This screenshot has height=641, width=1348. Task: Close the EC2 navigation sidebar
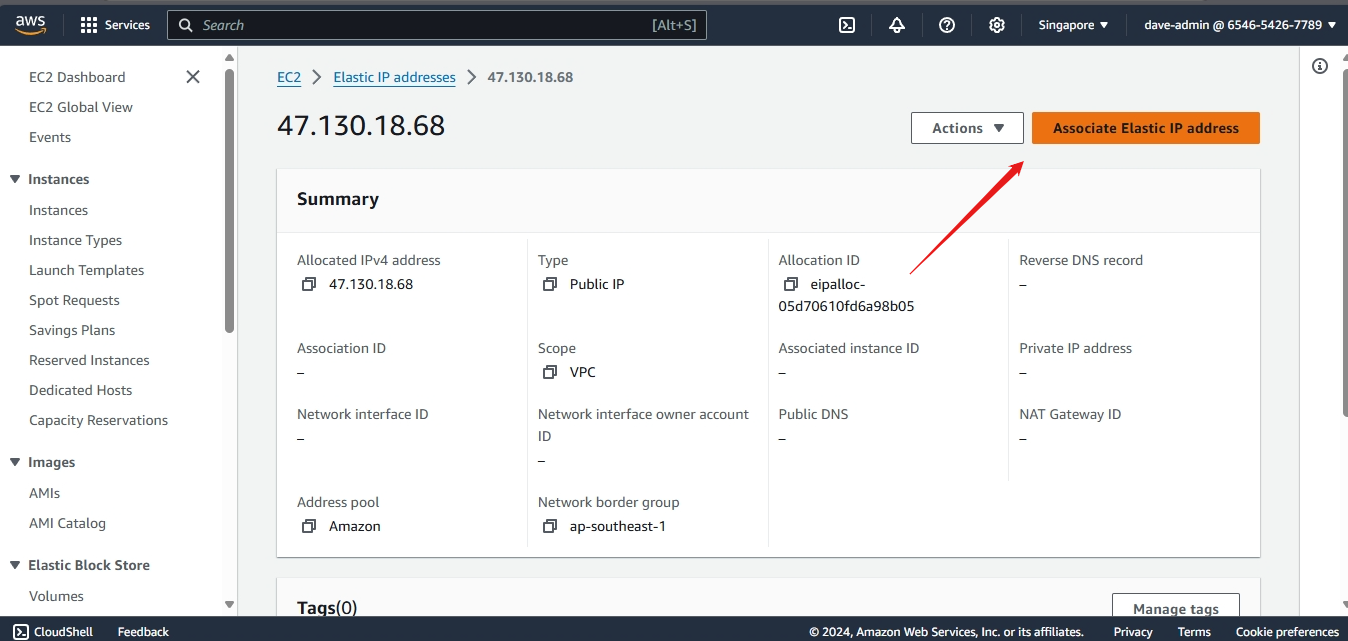193,77
